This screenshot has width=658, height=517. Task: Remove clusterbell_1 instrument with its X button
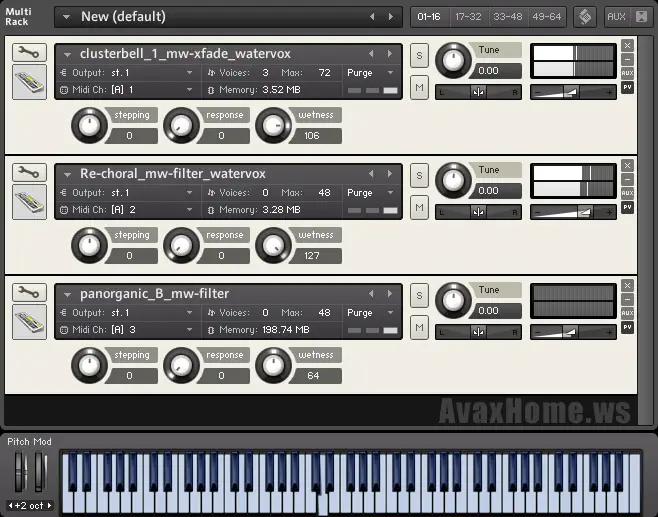(627, 45)
